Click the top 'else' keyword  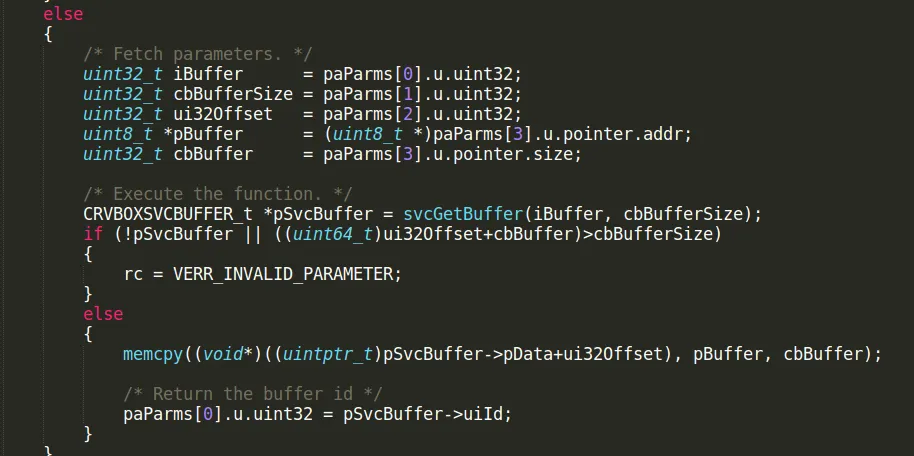[x=63, y=14]
